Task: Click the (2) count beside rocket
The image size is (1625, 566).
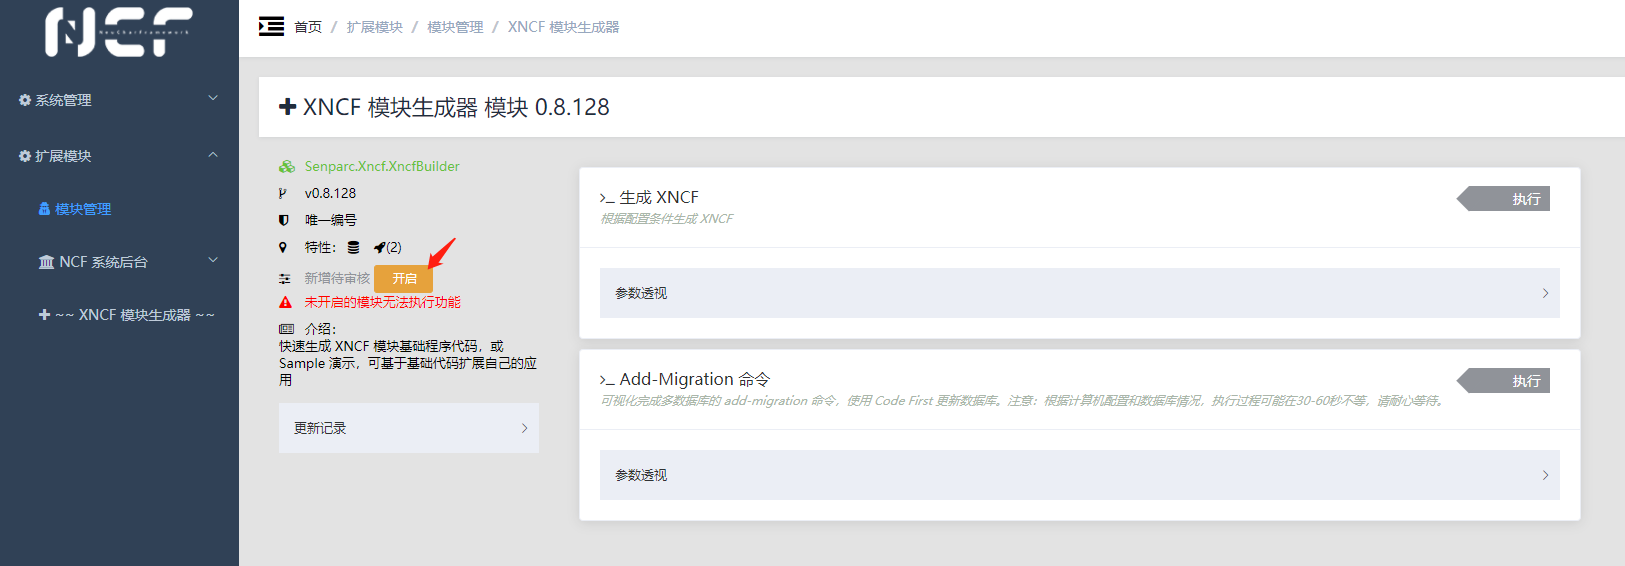Action: click(394, 247)
